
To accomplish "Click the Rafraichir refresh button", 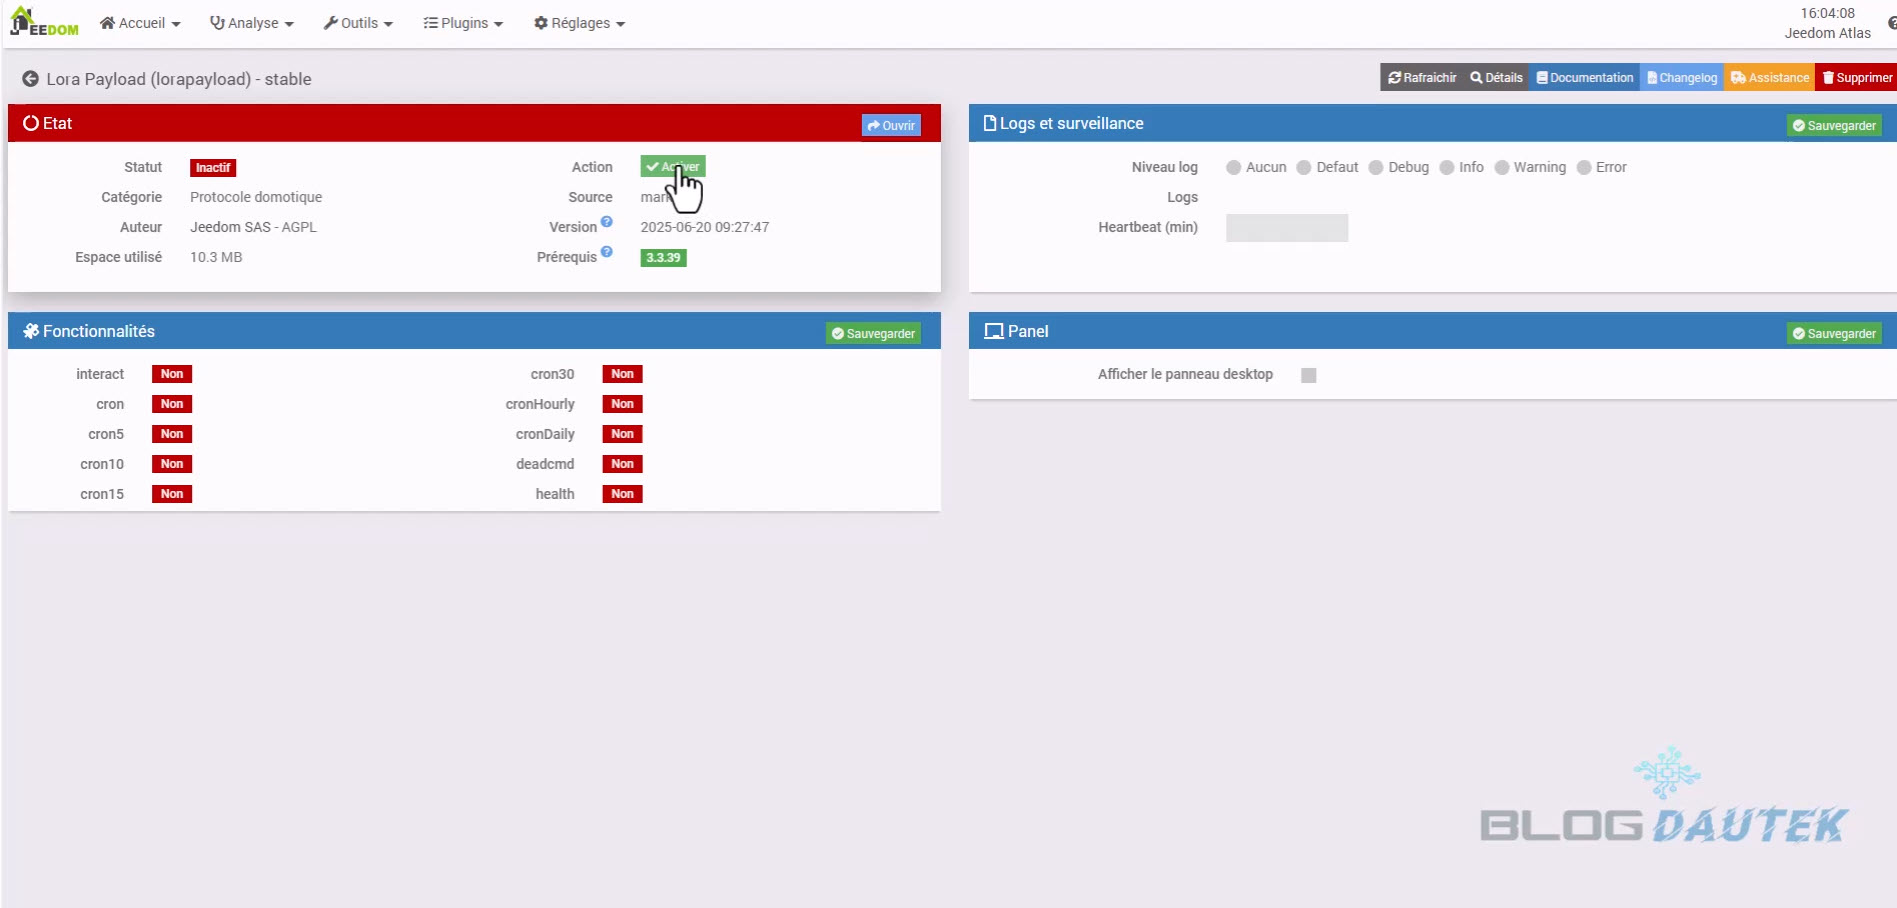I will [x=1422, y=78].
